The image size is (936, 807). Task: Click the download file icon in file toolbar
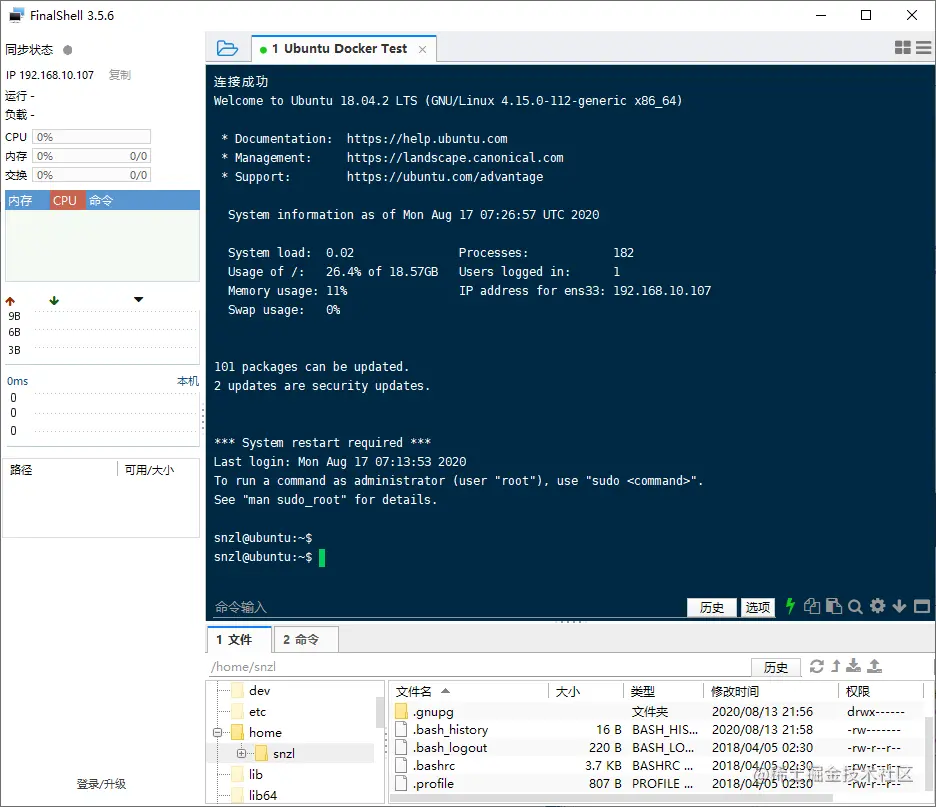pyautogui.click(x=854, y=666)
